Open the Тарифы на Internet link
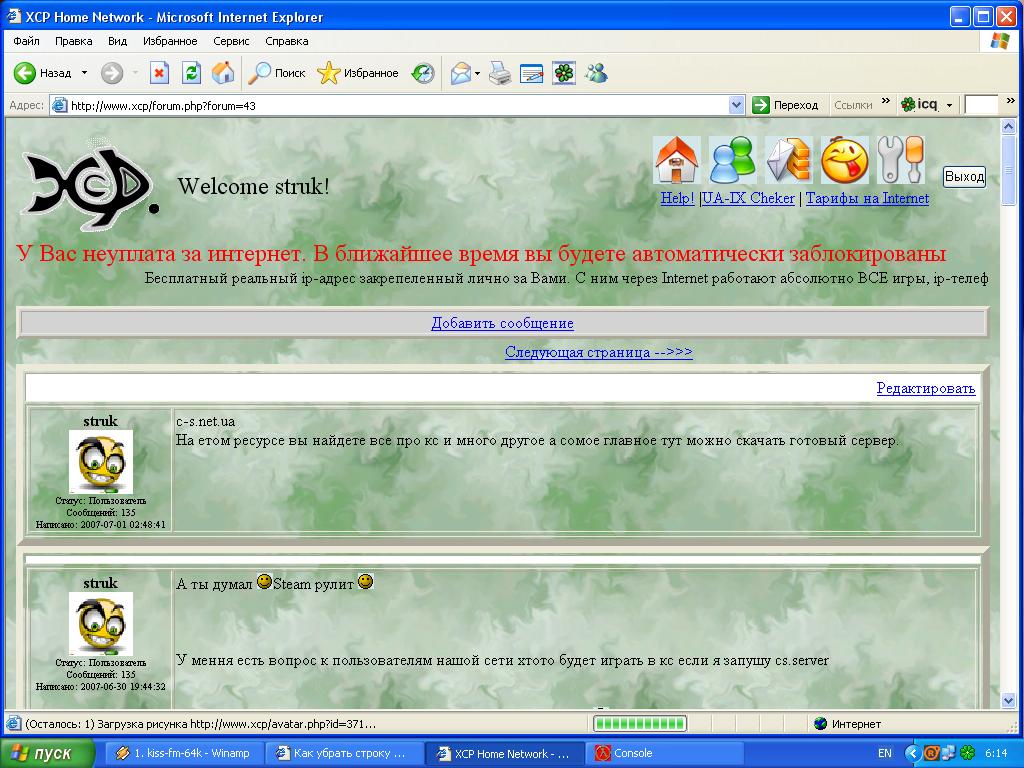The image size is (1024, 768). [867, 198]
